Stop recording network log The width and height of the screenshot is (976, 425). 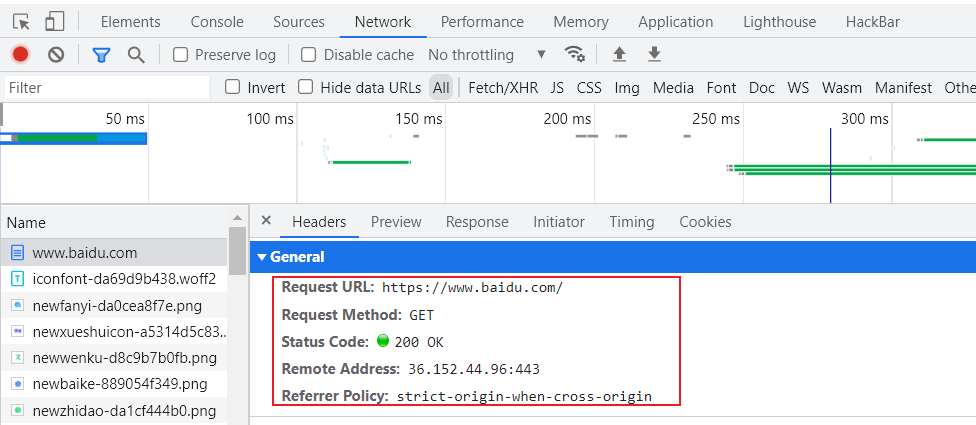[20, 55]
